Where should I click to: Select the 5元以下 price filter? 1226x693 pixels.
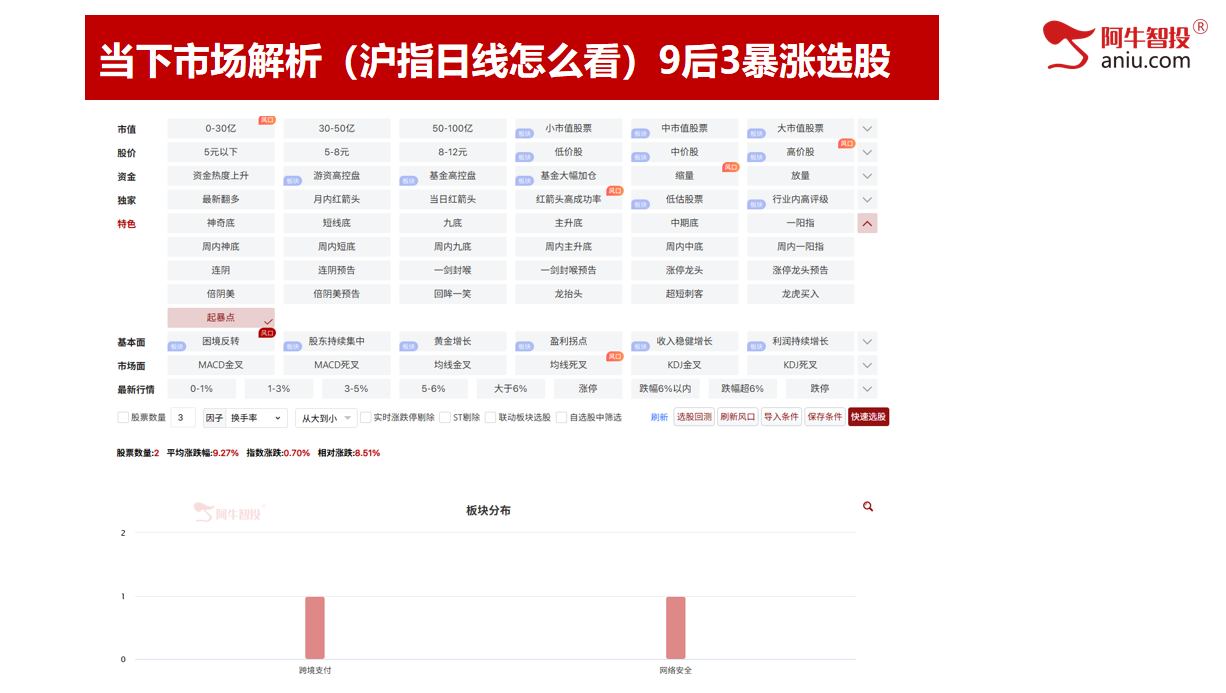221,152
